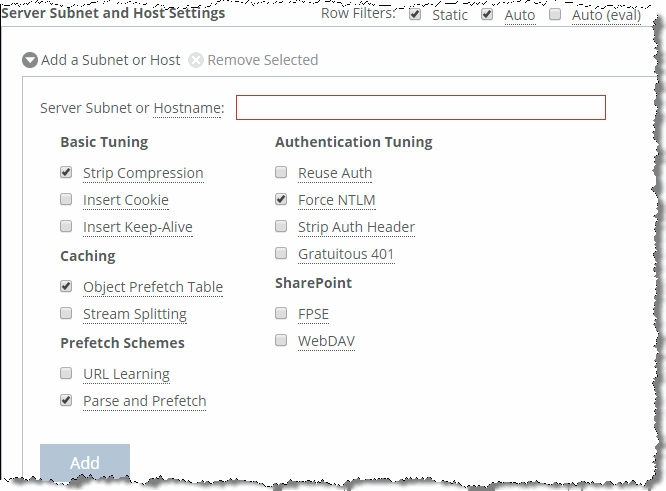666x491 pixels.
Task: Click the Remove Selected X icon
Action: click(196, 60)
